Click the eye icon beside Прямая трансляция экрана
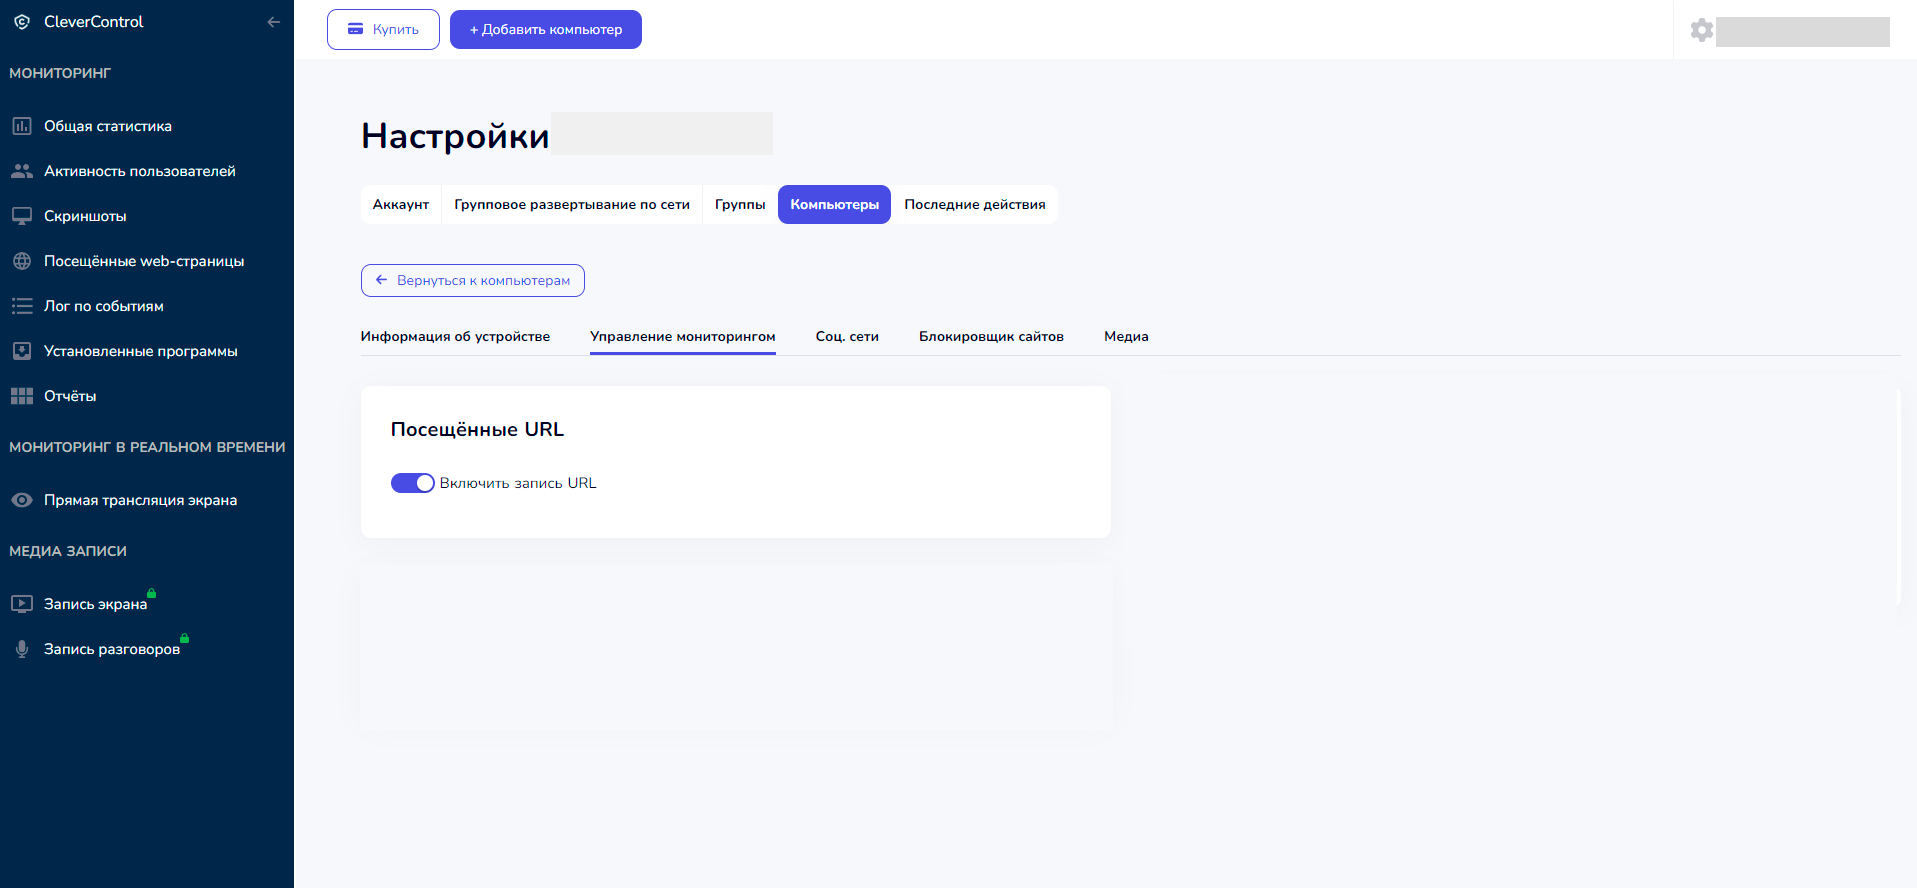This screenshot has height=888, width=1917. [22, 500]
